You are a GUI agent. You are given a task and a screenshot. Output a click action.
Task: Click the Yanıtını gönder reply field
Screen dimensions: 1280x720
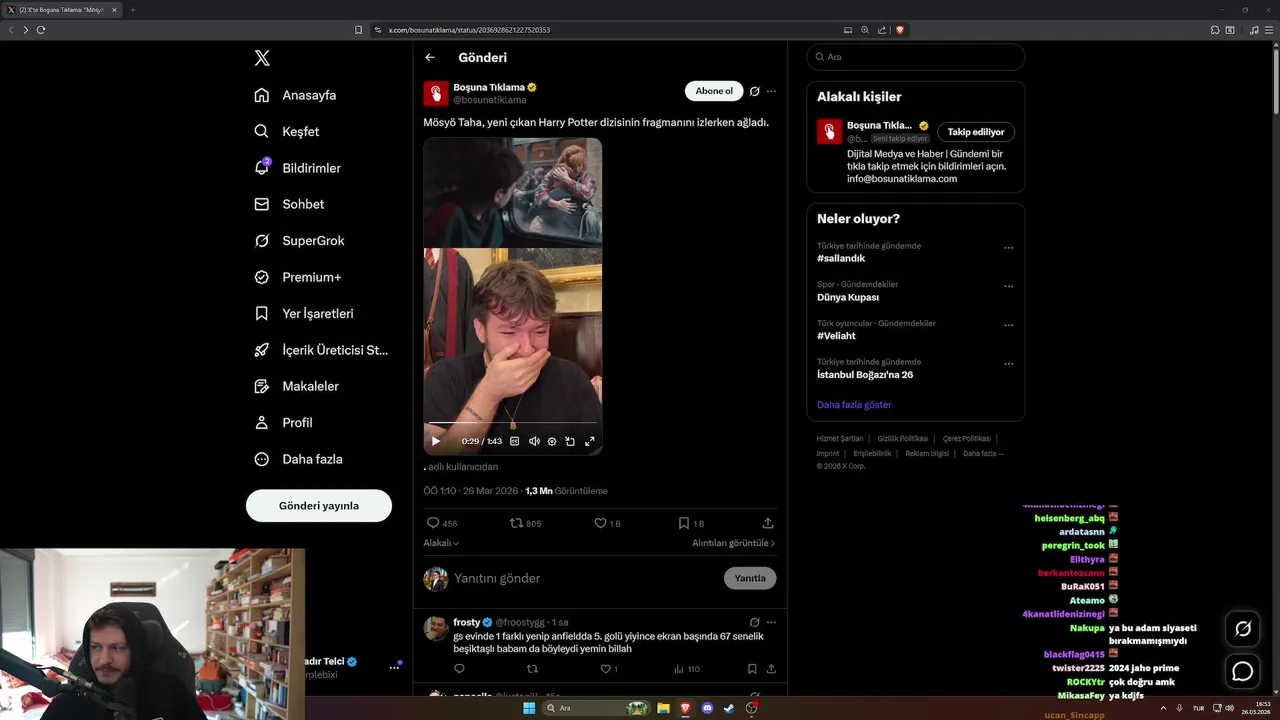[585, 578]
